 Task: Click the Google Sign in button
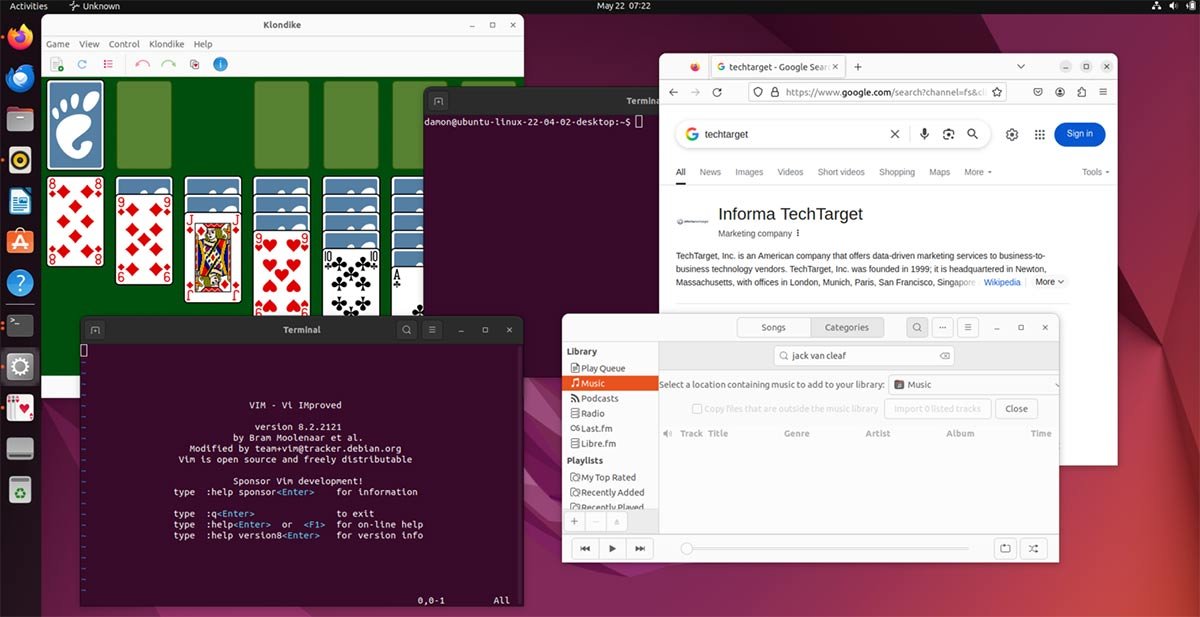point(1079,134)
